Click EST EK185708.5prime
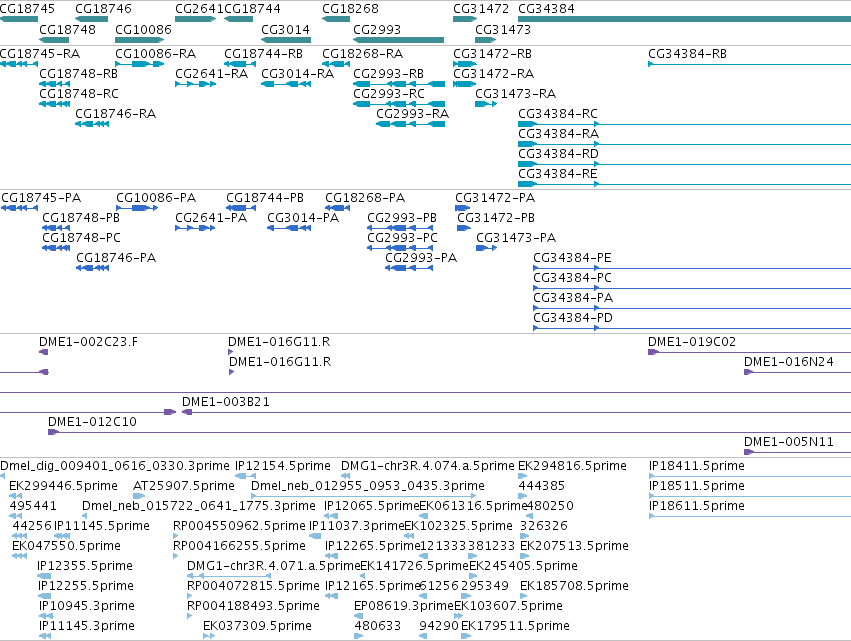Image resolution: width=851 pixels, height=641 pixels. coord(574,586)
